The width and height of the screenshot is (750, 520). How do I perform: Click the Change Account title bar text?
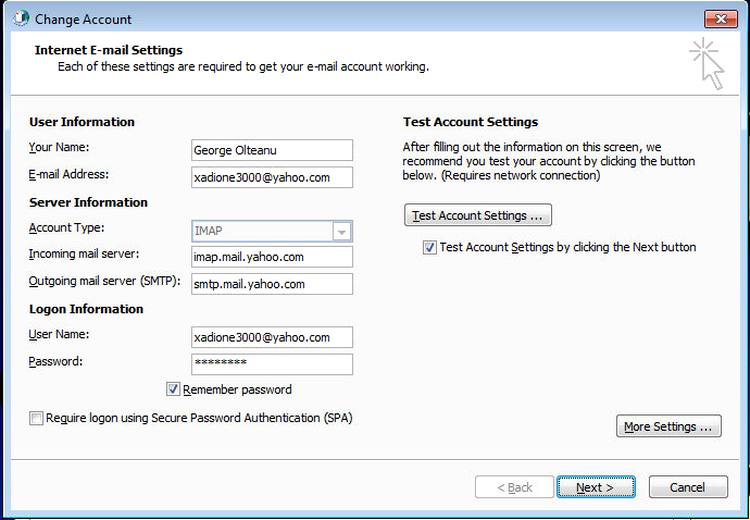pyautogui.click(x=83, y=19)
